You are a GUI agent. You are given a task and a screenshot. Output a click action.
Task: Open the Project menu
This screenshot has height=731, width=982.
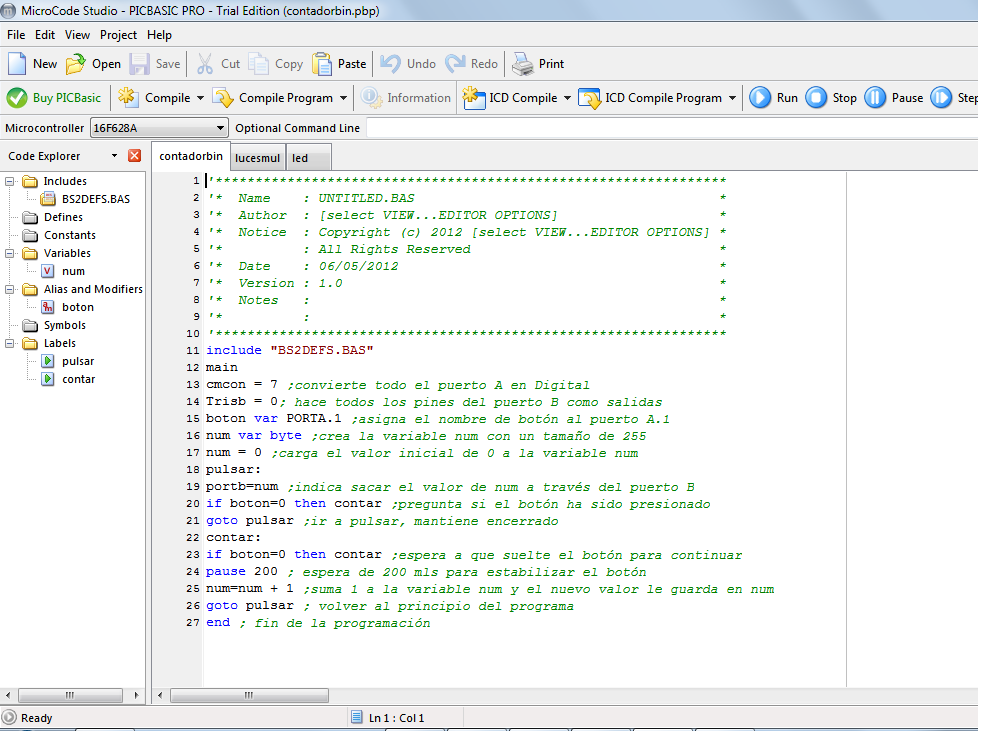click(x=118, y=35)
